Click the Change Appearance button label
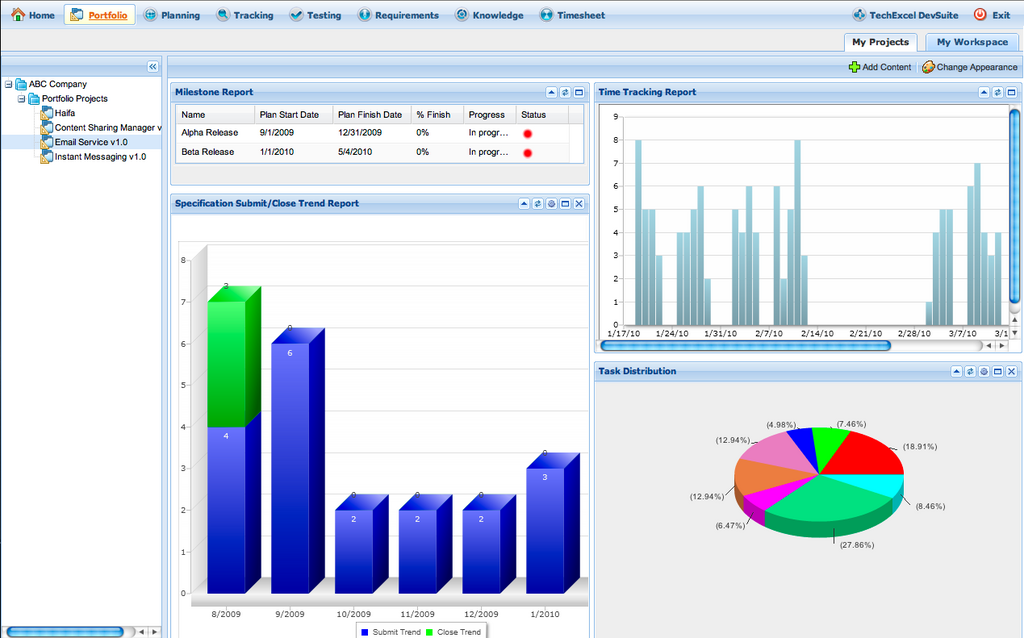1024x638 pixels. [x=977, y=67]
